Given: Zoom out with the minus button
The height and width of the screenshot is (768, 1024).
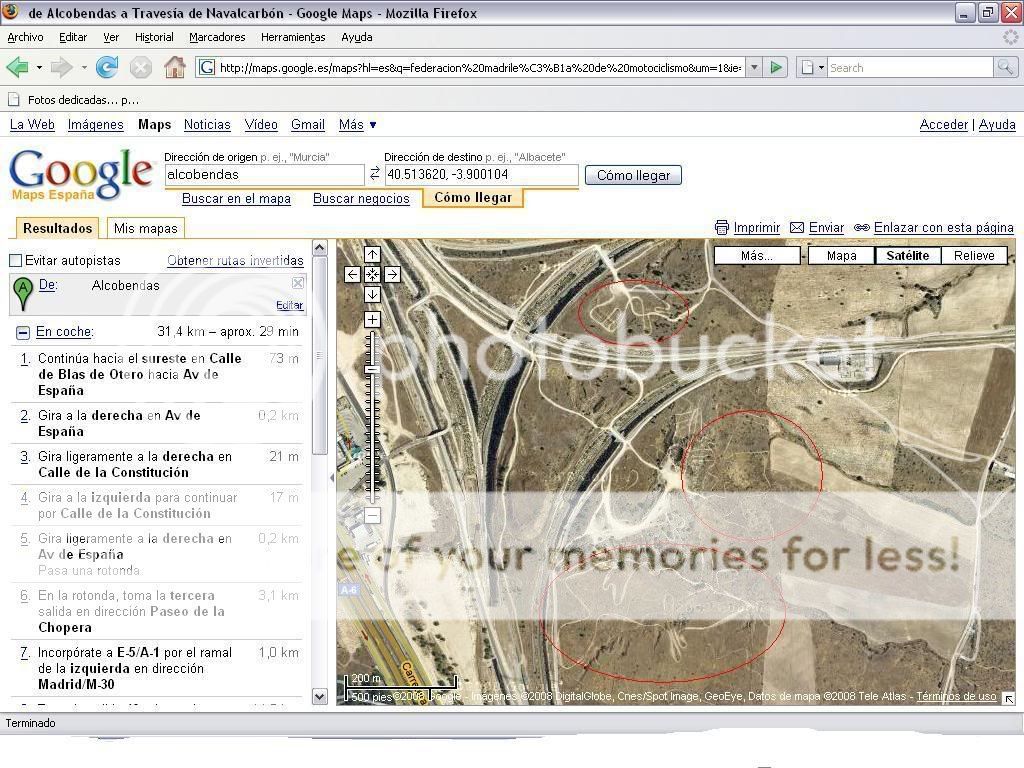Looking at the screenshot, I should coord(372,515).
